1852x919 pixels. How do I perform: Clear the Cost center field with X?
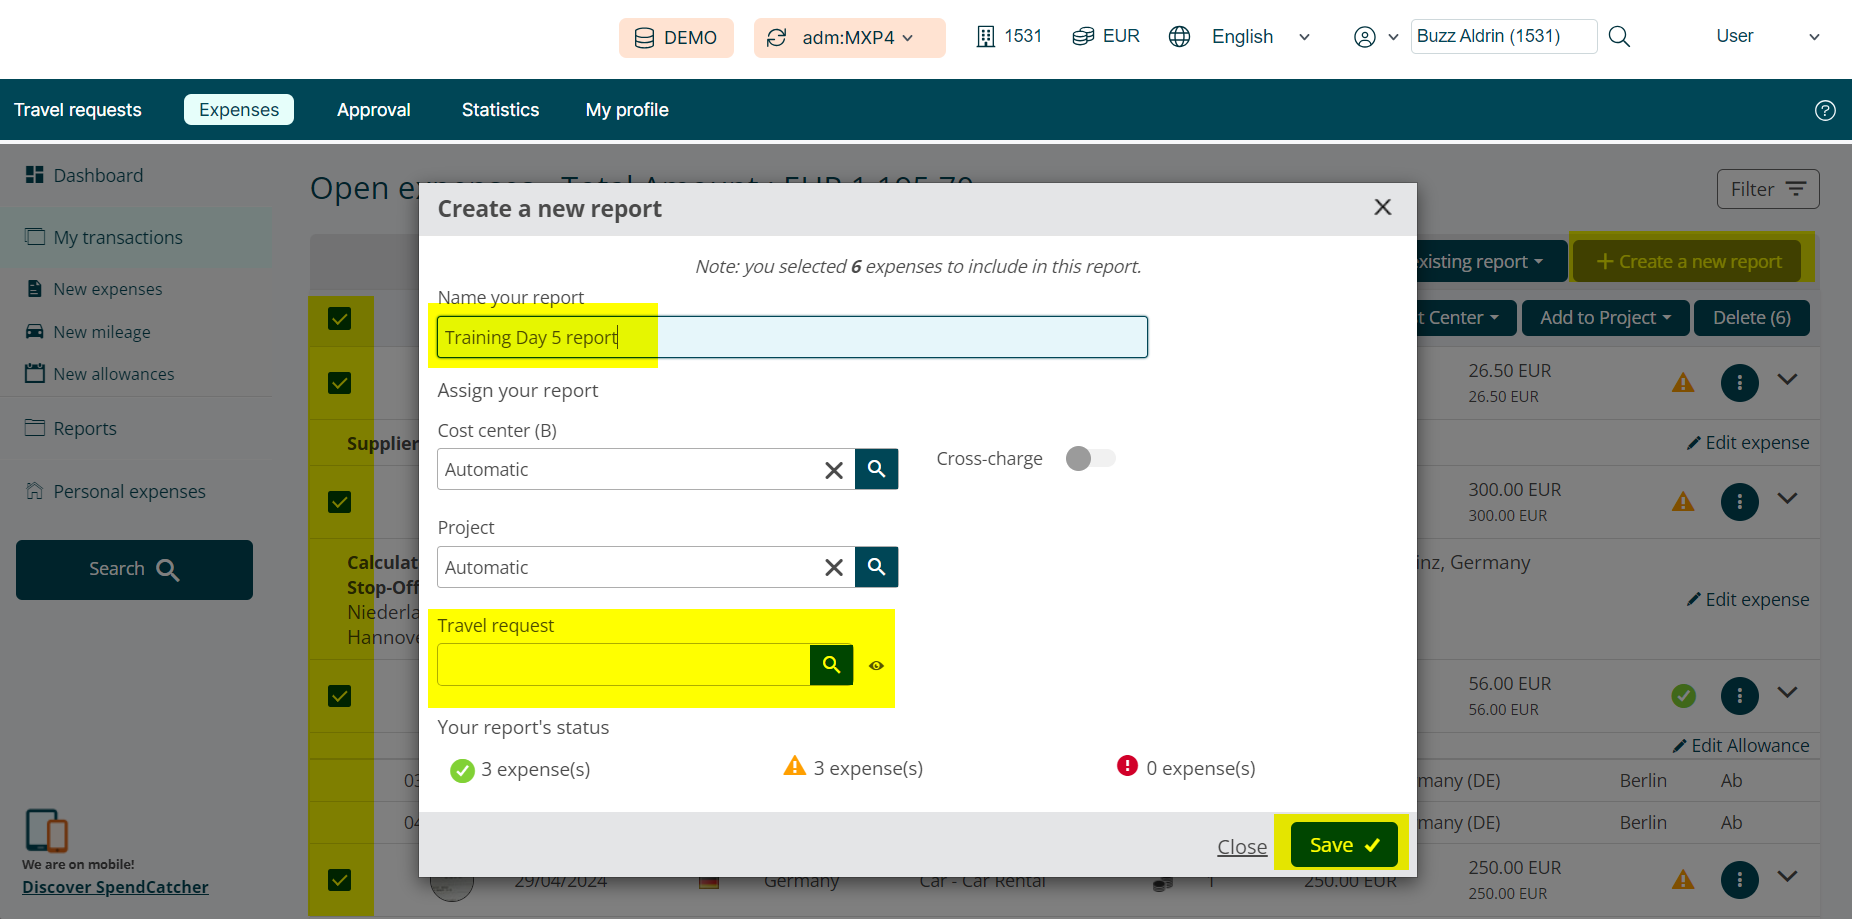(833, 470)
